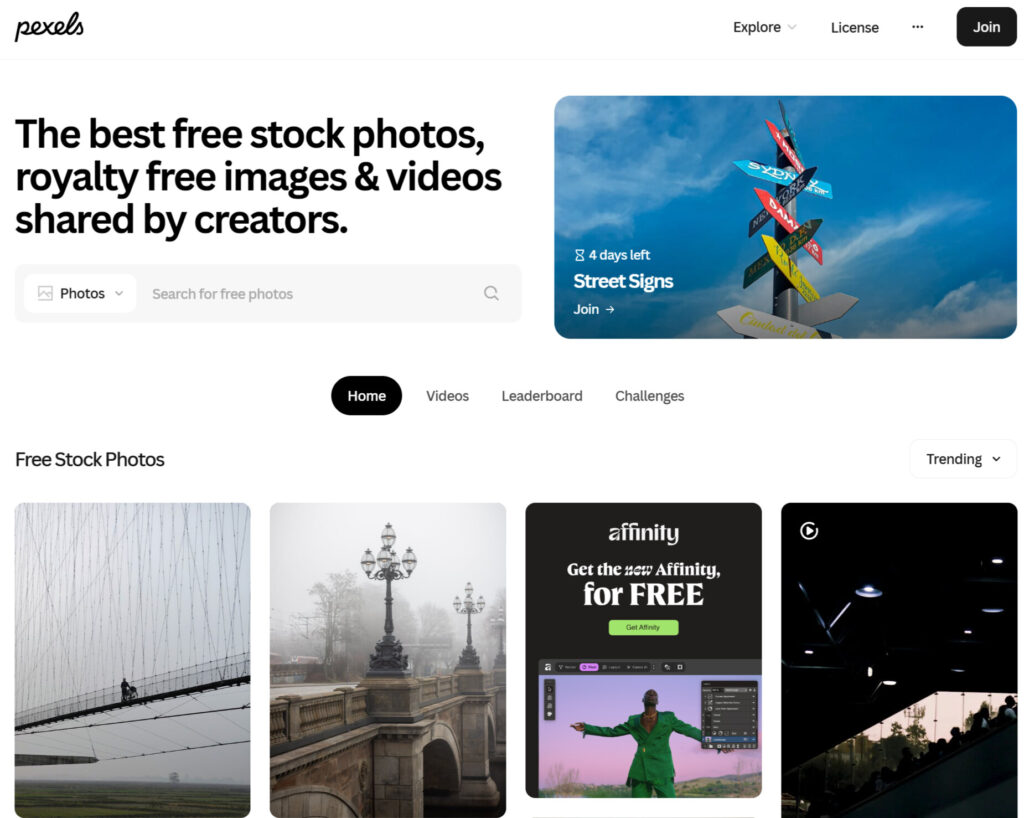The height and width of the screenshot is (818, 1024).
Task: Click the arrow next to Join in banner
Action: [x=610, y=309]
